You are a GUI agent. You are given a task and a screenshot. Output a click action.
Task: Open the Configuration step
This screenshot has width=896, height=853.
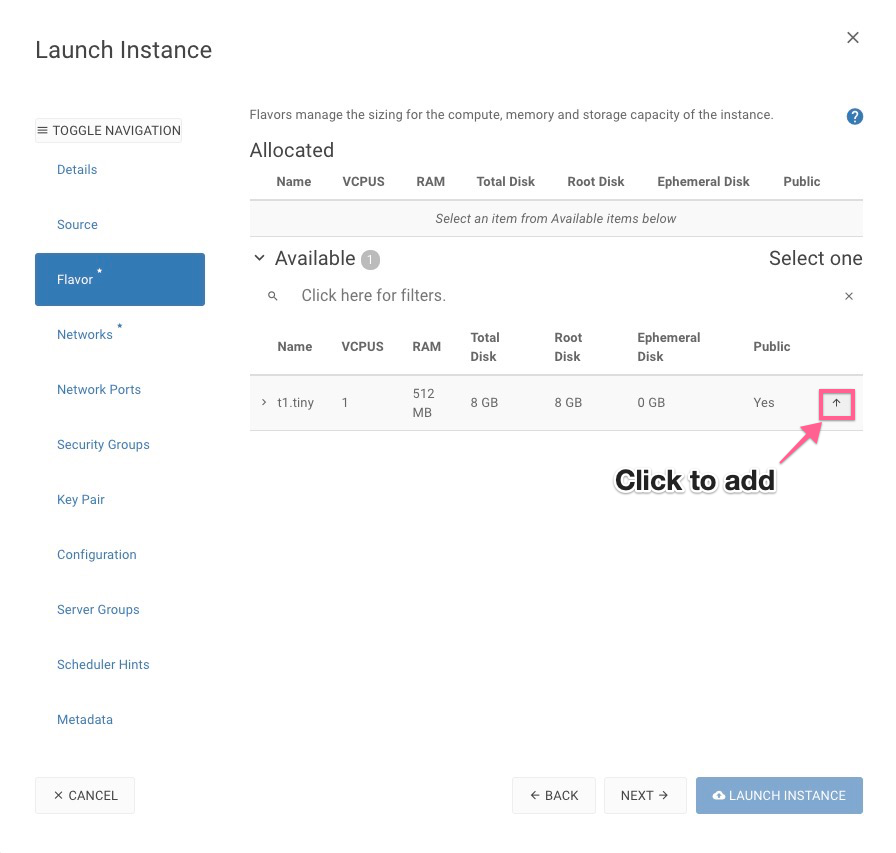coord(97,555)
